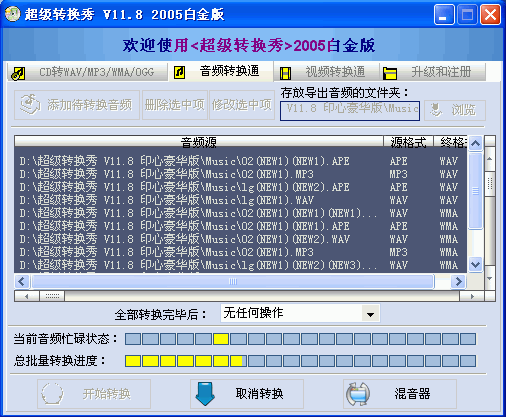This screenshot has width=506, height=417.
Task: Click the 开始转换 button
Action: (94, 394)
